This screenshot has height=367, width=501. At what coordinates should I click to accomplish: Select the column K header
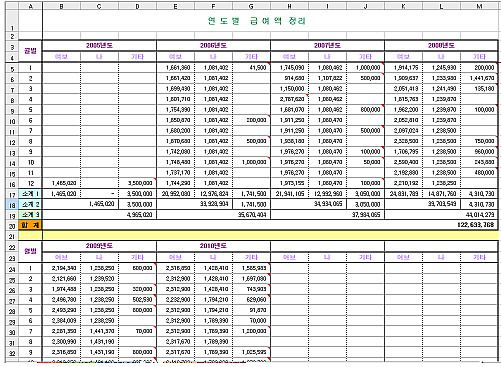tap(403, 6)
